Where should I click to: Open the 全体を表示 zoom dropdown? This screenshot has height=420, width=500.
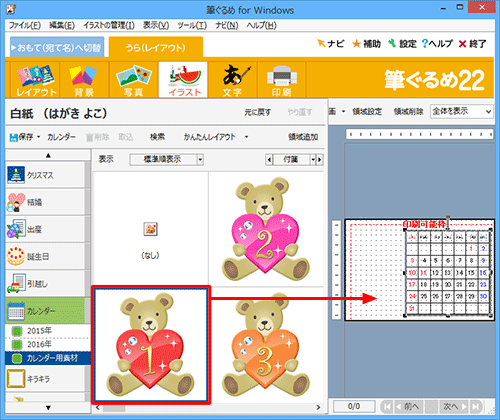click(461, 111)
